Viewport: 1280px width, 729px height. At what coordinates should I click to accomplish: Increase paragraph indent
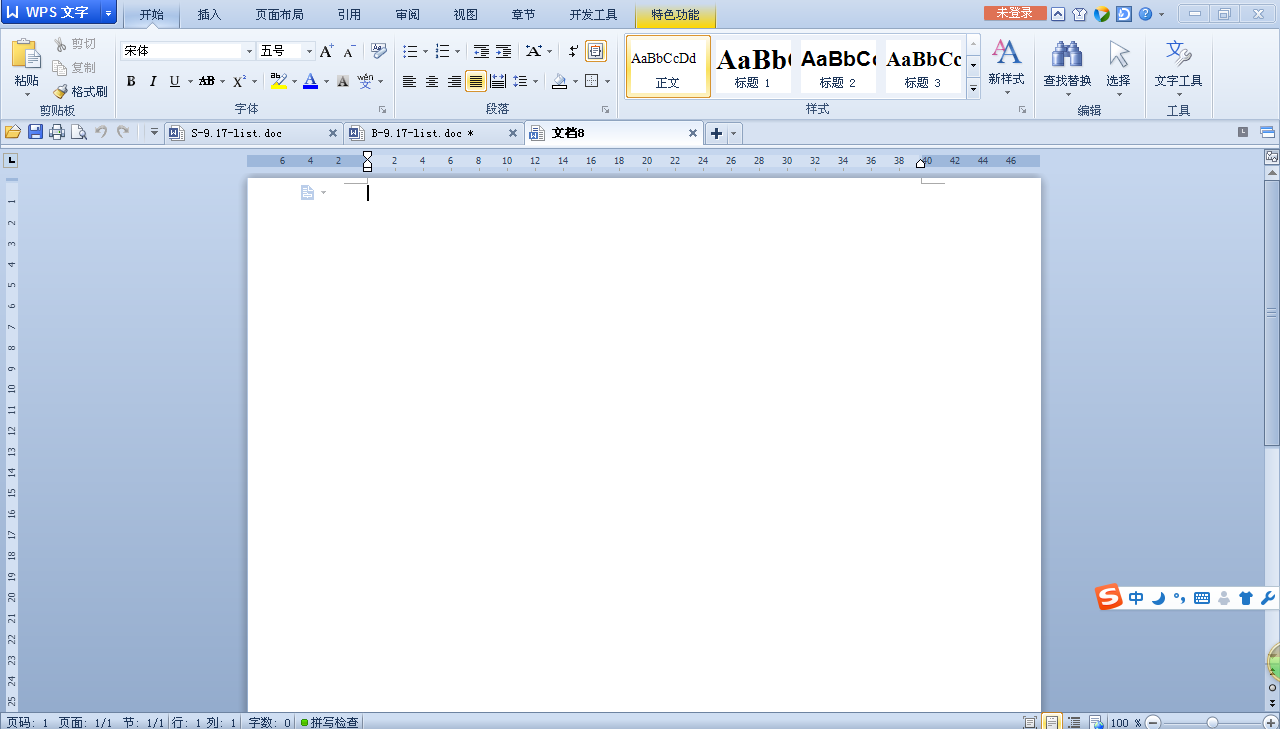click(x=503, y=51)
